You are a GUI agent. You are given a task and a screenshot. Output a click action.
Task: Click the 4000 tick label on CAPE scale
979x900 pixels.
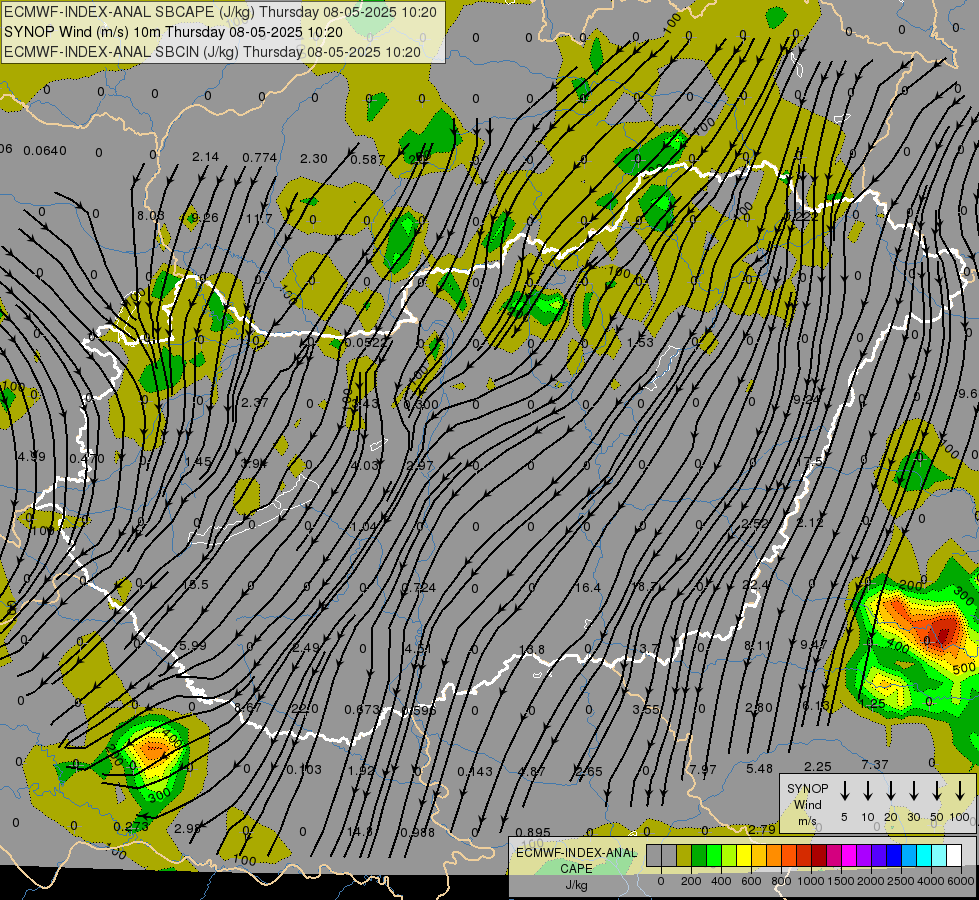[931, 881]
